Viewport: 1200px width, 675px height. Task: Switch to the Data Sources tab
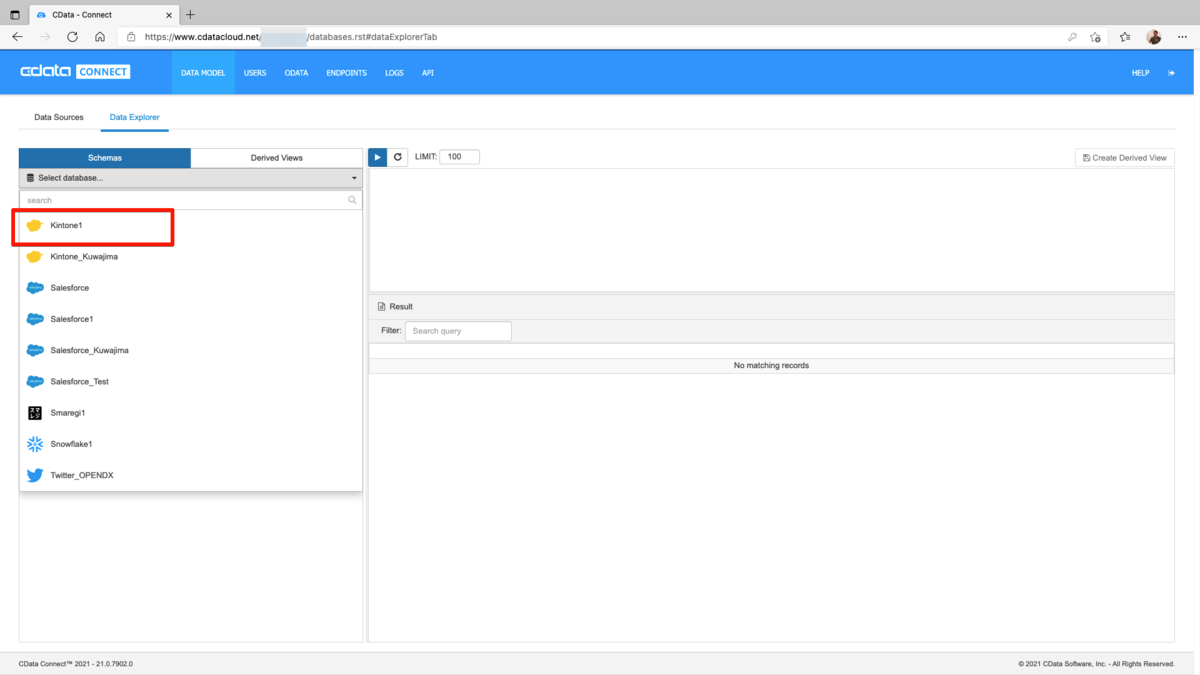click(x=59, y=117)
